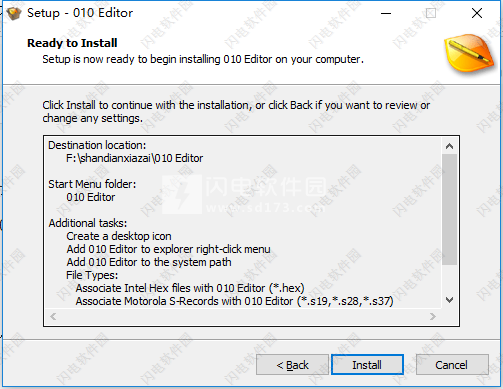Click the 'Ready to Install' heading
This screenshot has height=389, width=503.
coord(72,43)
